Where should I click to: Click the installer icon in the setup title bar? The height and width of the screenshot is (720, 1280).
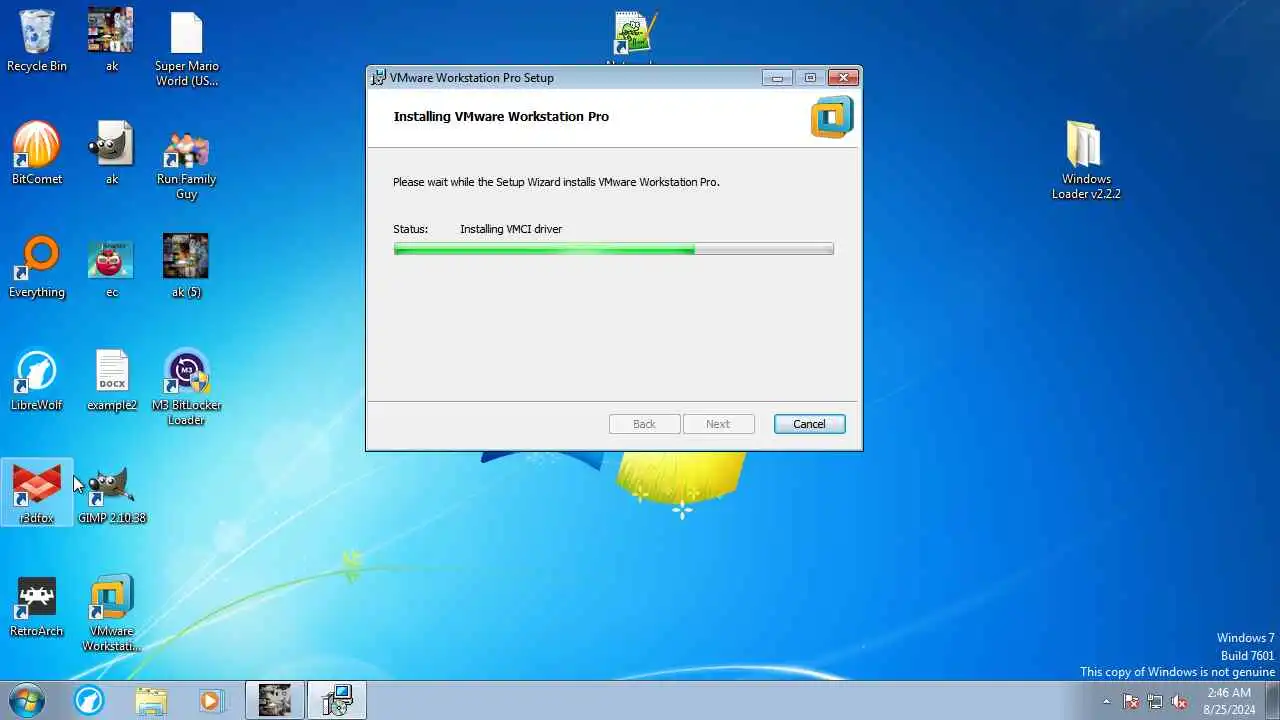pyautogui.click(x=378, y=77)
